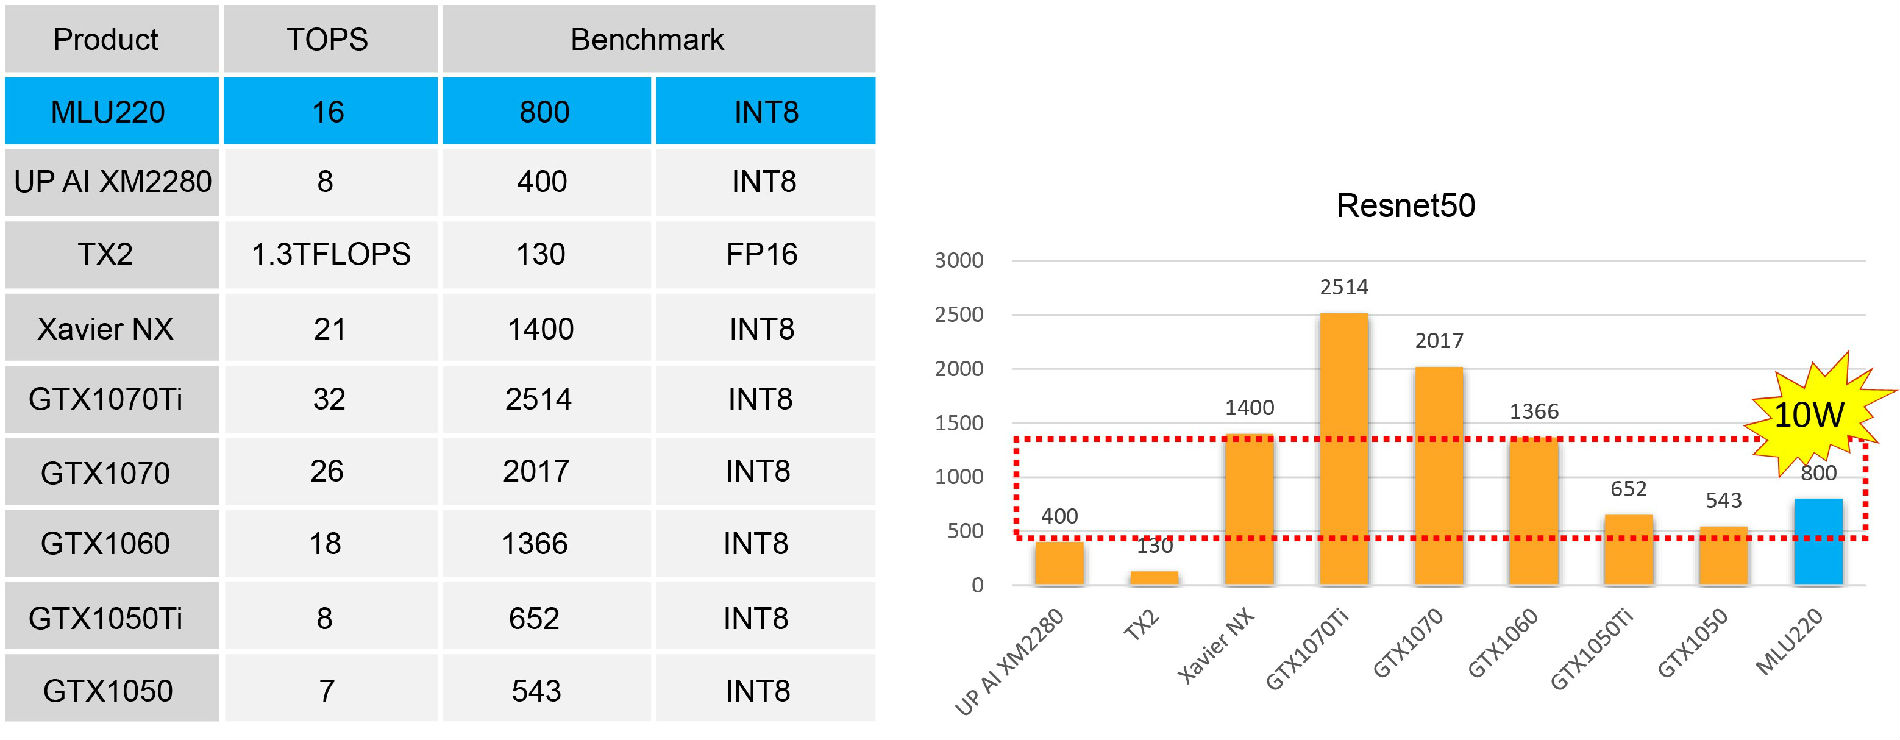Click the "TOPS" column header

coord(328,40)
